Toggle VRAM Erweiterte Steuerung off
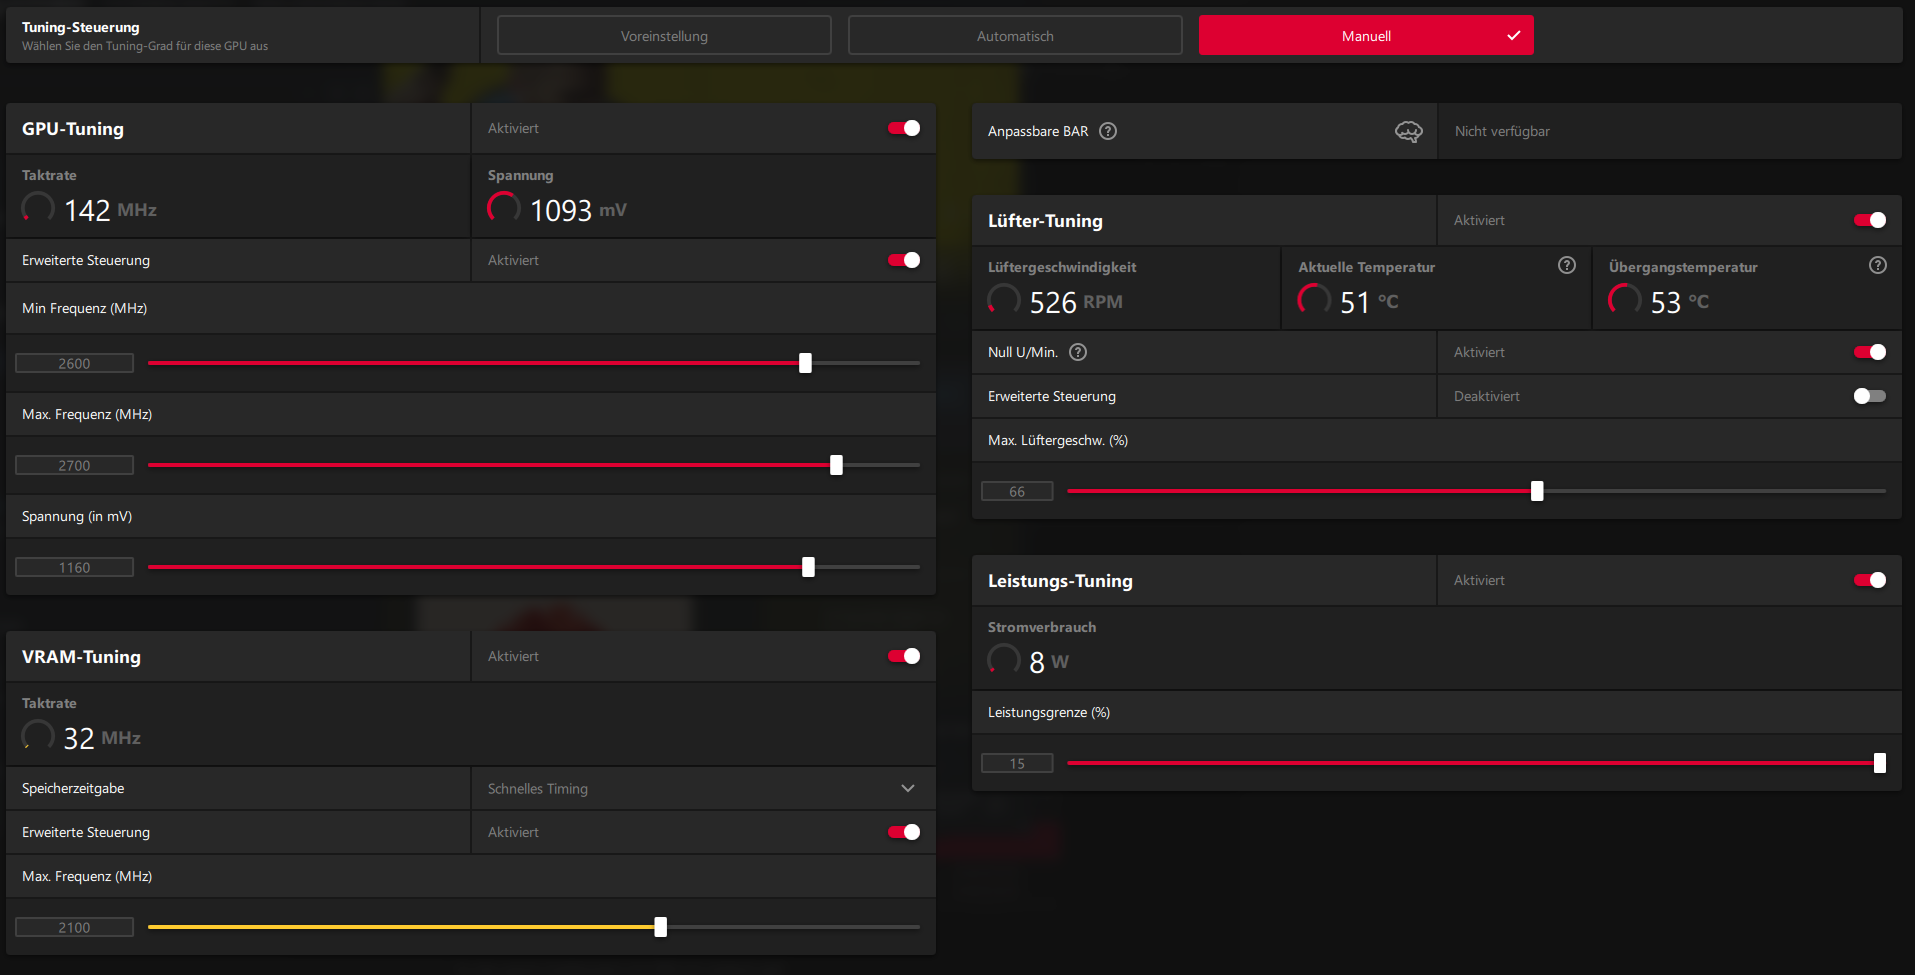The width and height of the screenshot is (1915, 975). point(904,832)
